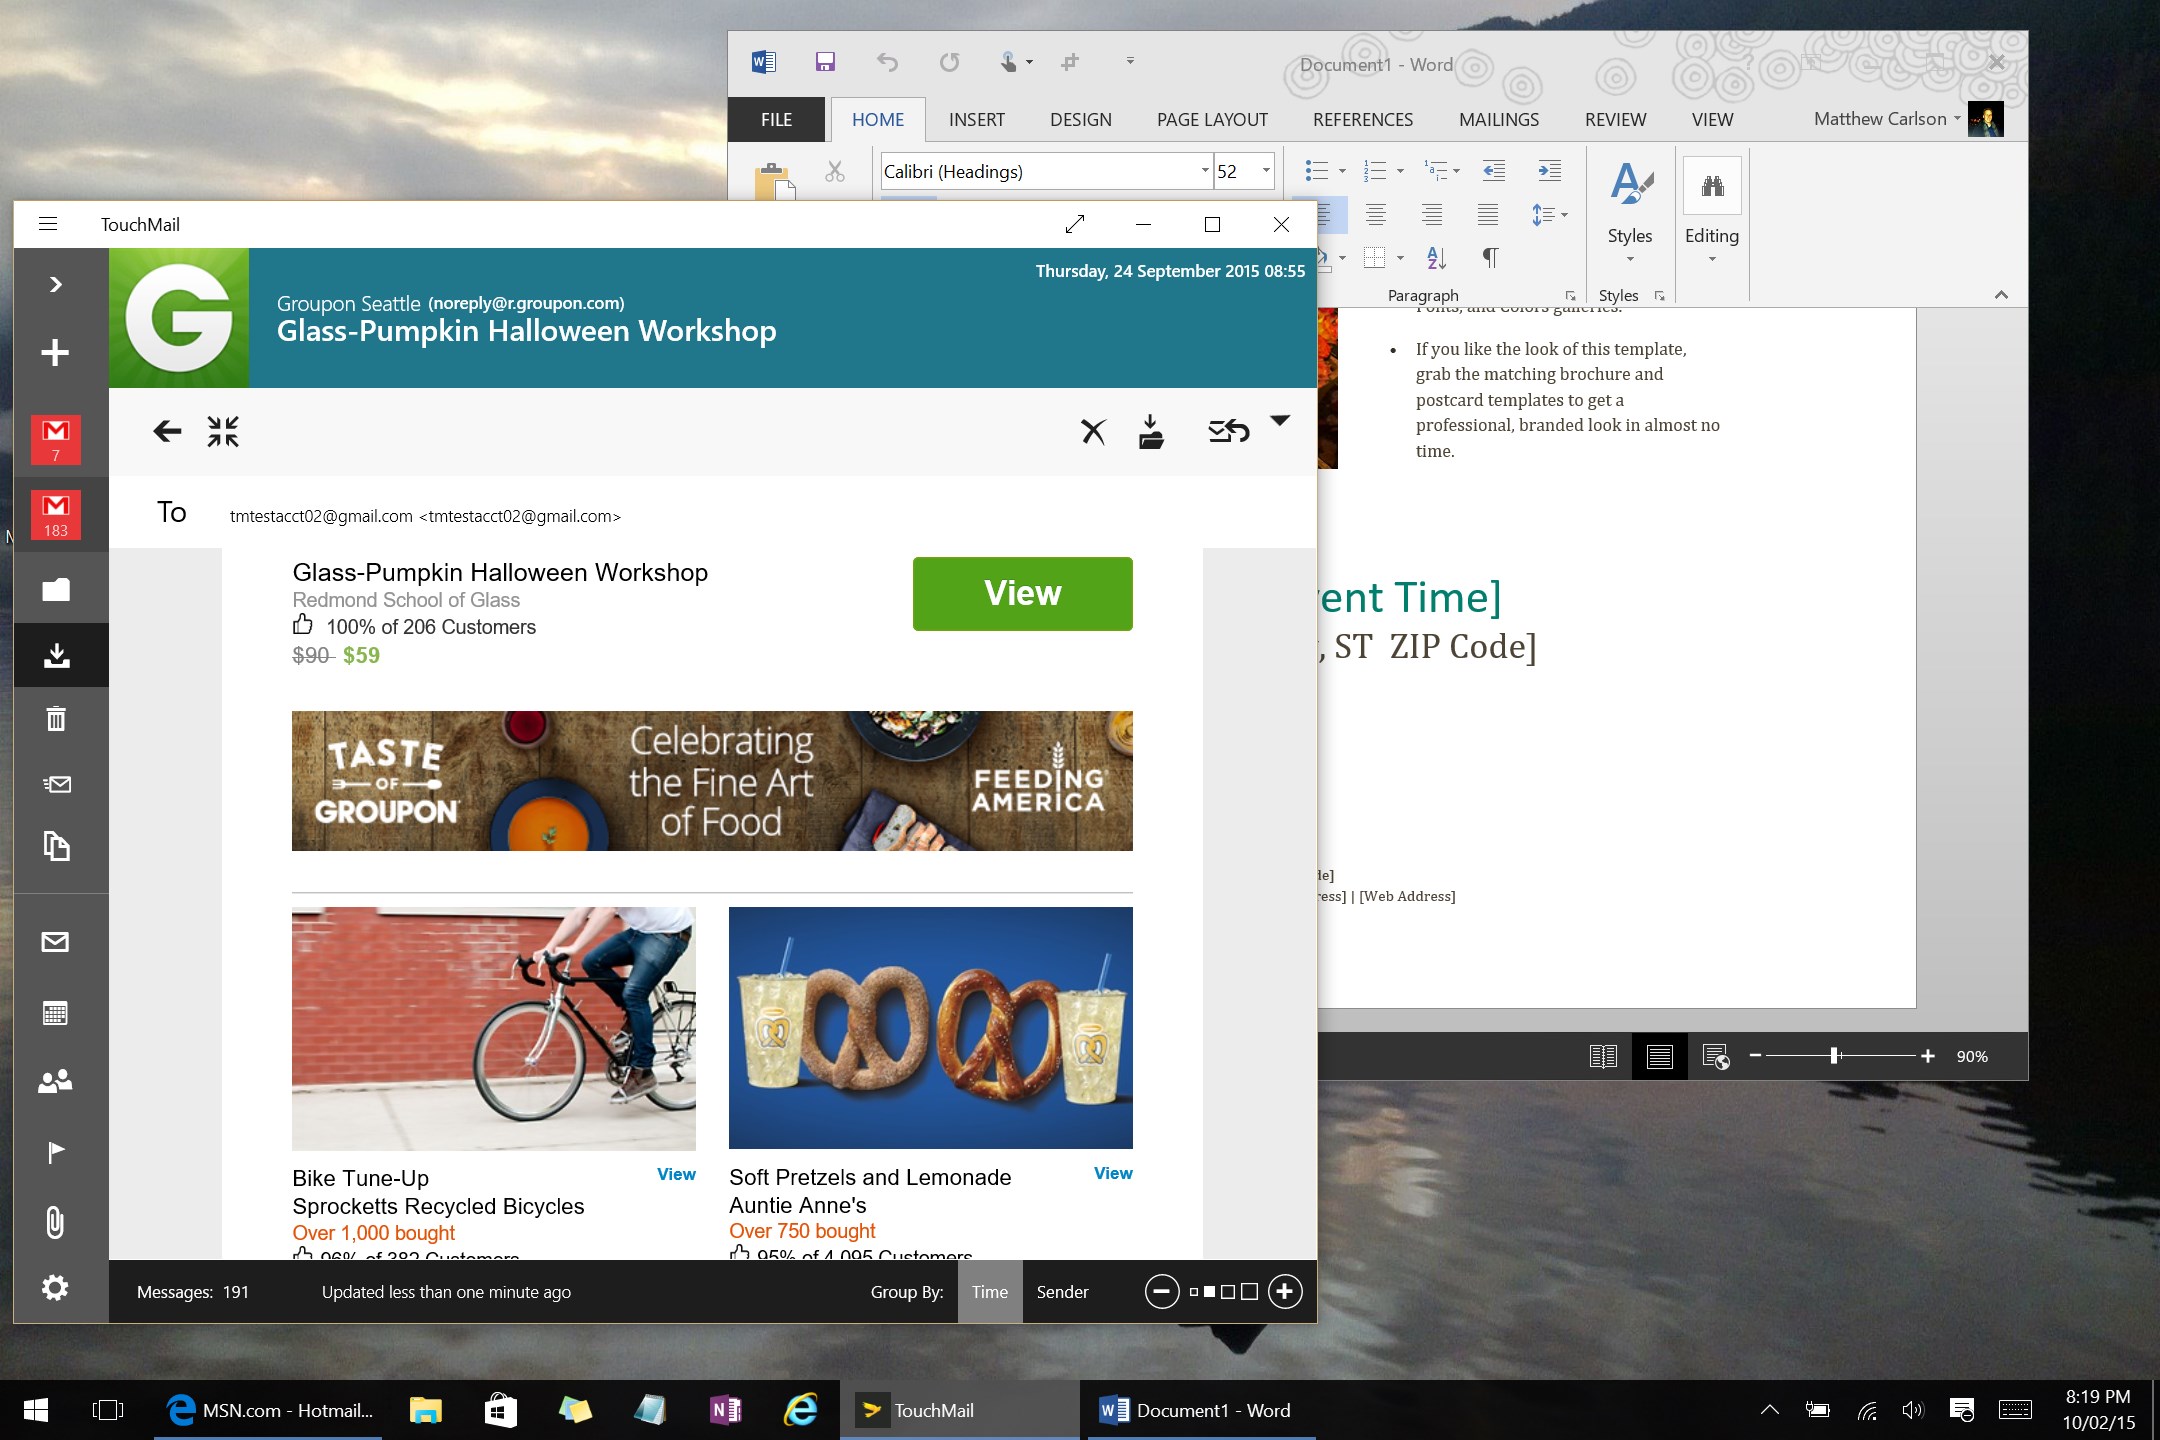Image resolution: width=2160 pixels, height=1440 pixels.
Task: Click the Word zoom slider handle
Action: [x=1834, y=1056]
